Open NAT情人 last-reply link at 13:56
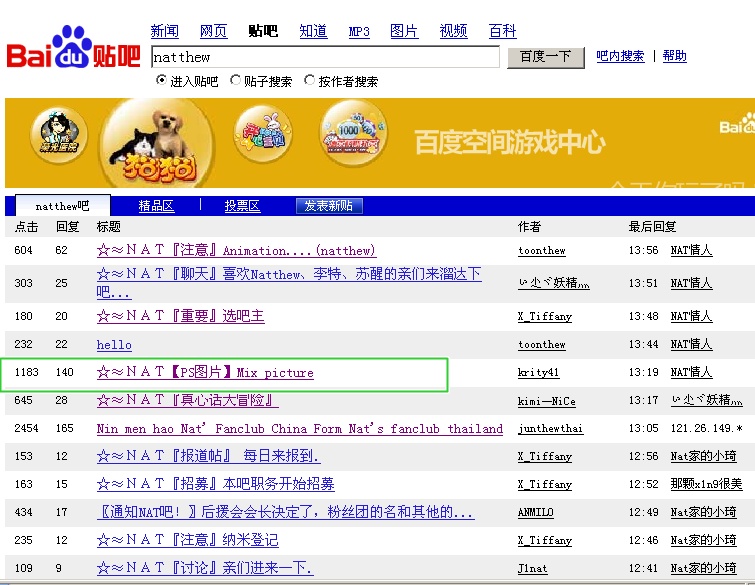 coord(691,250)
